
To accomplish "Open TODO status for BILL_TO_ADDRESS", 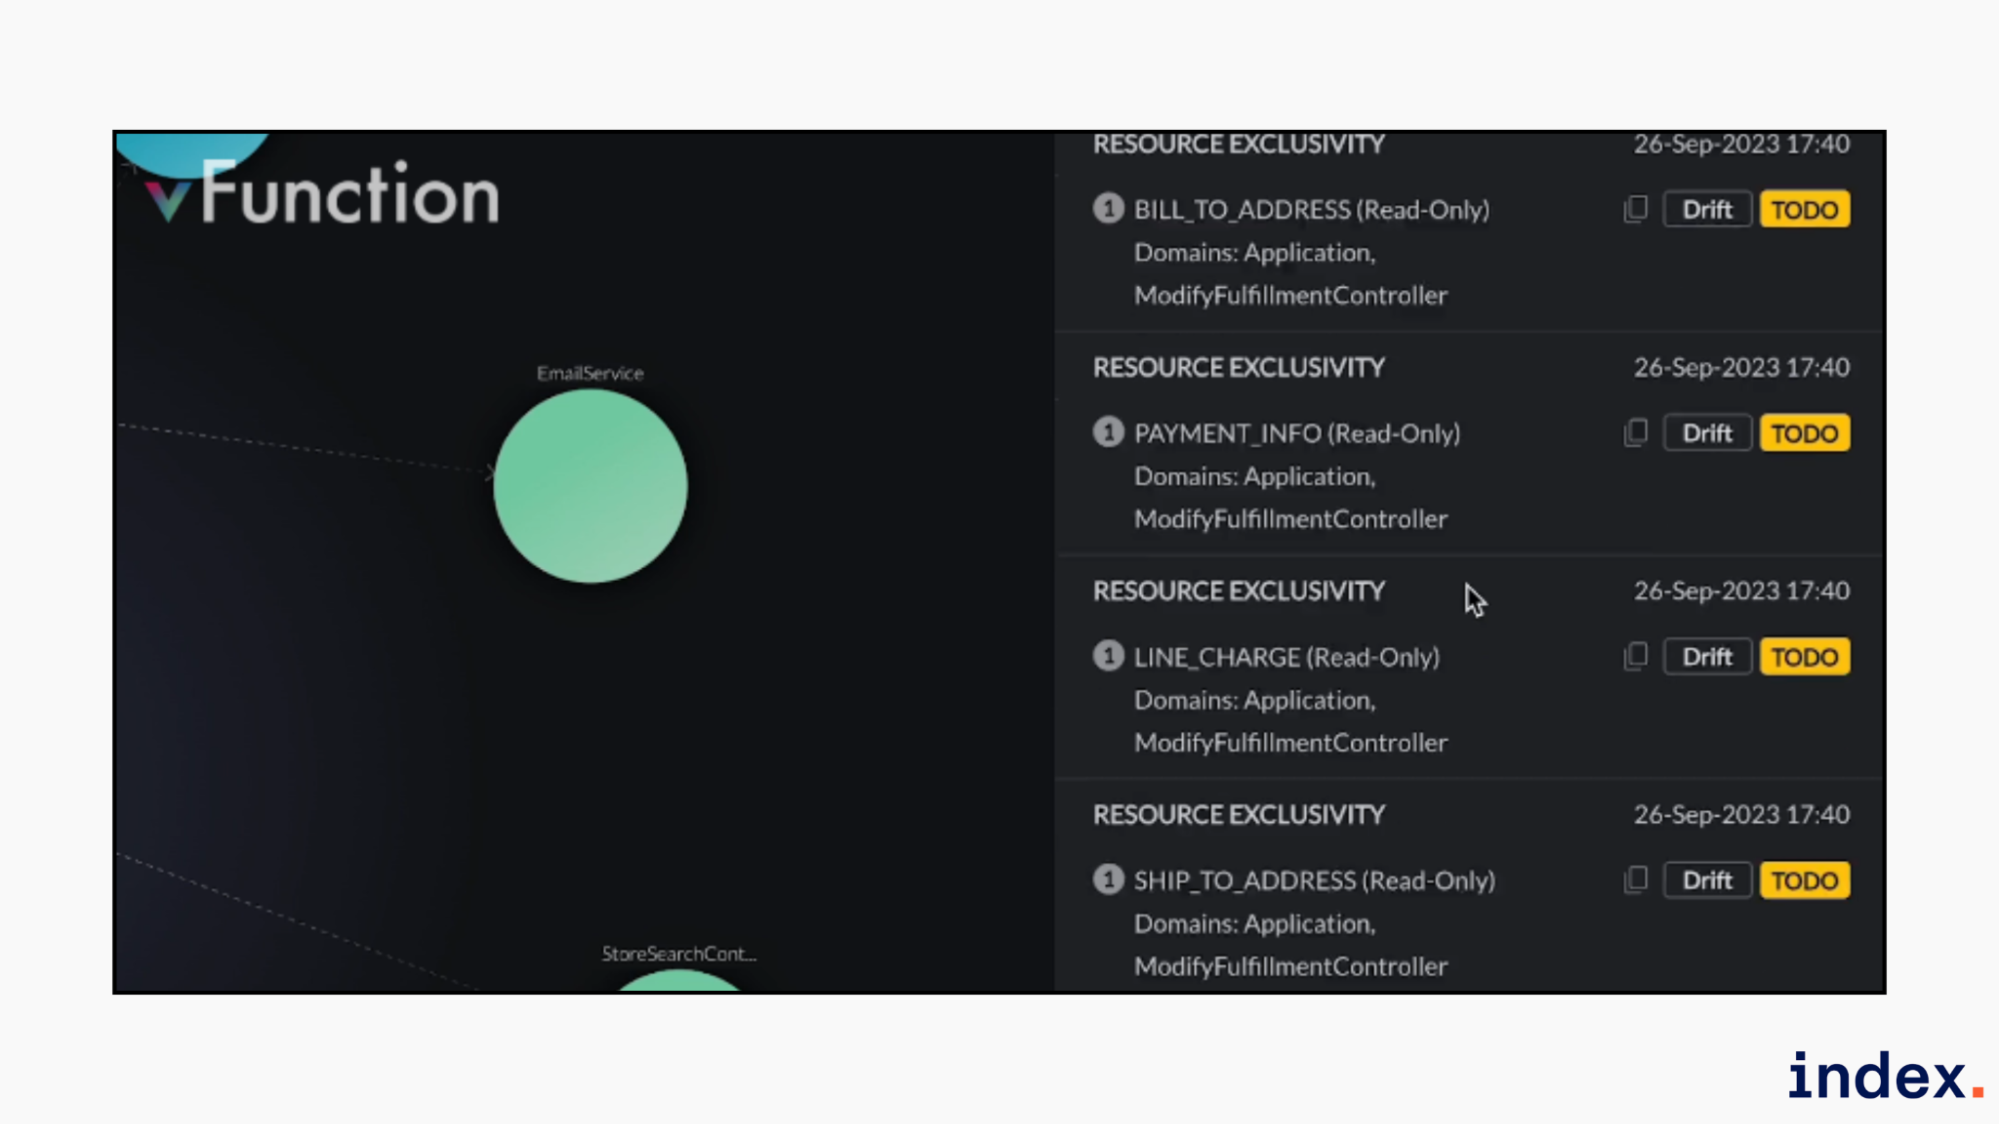I will [1804, 210].
